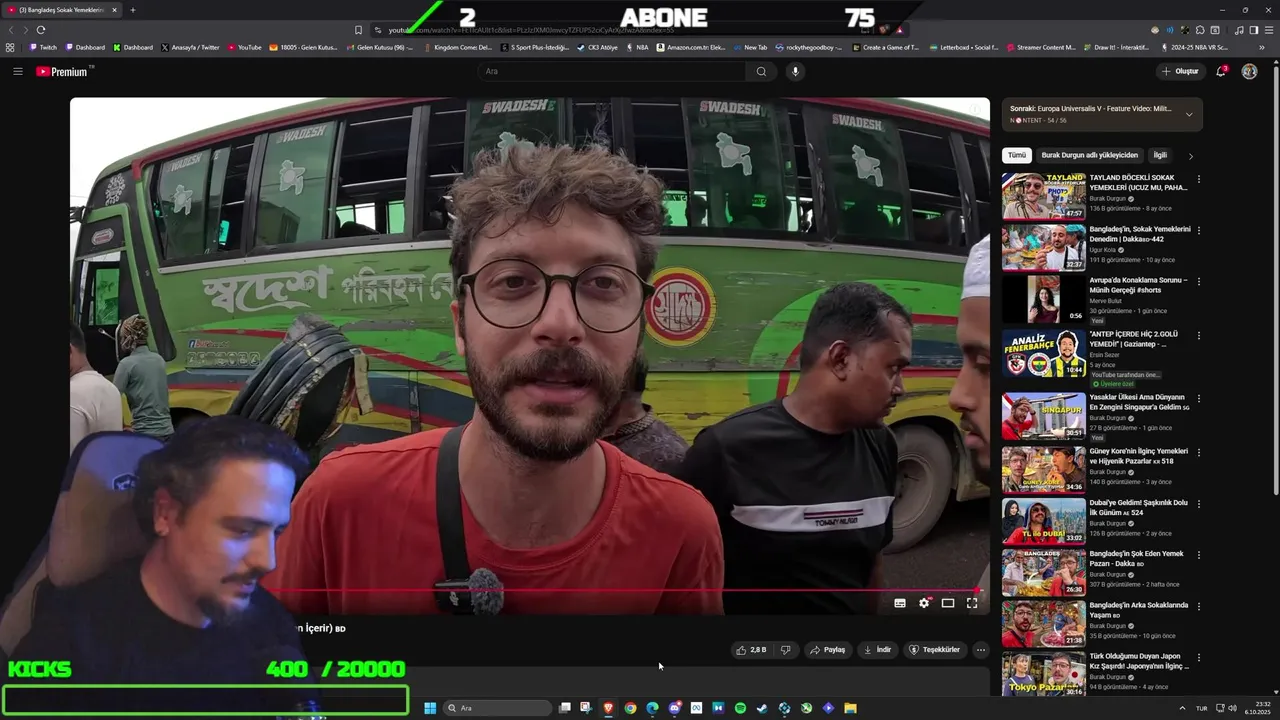This screenshot has height=720, width=1280.
Task: Toggle subtitles in the video player
Action: point(900,603)
